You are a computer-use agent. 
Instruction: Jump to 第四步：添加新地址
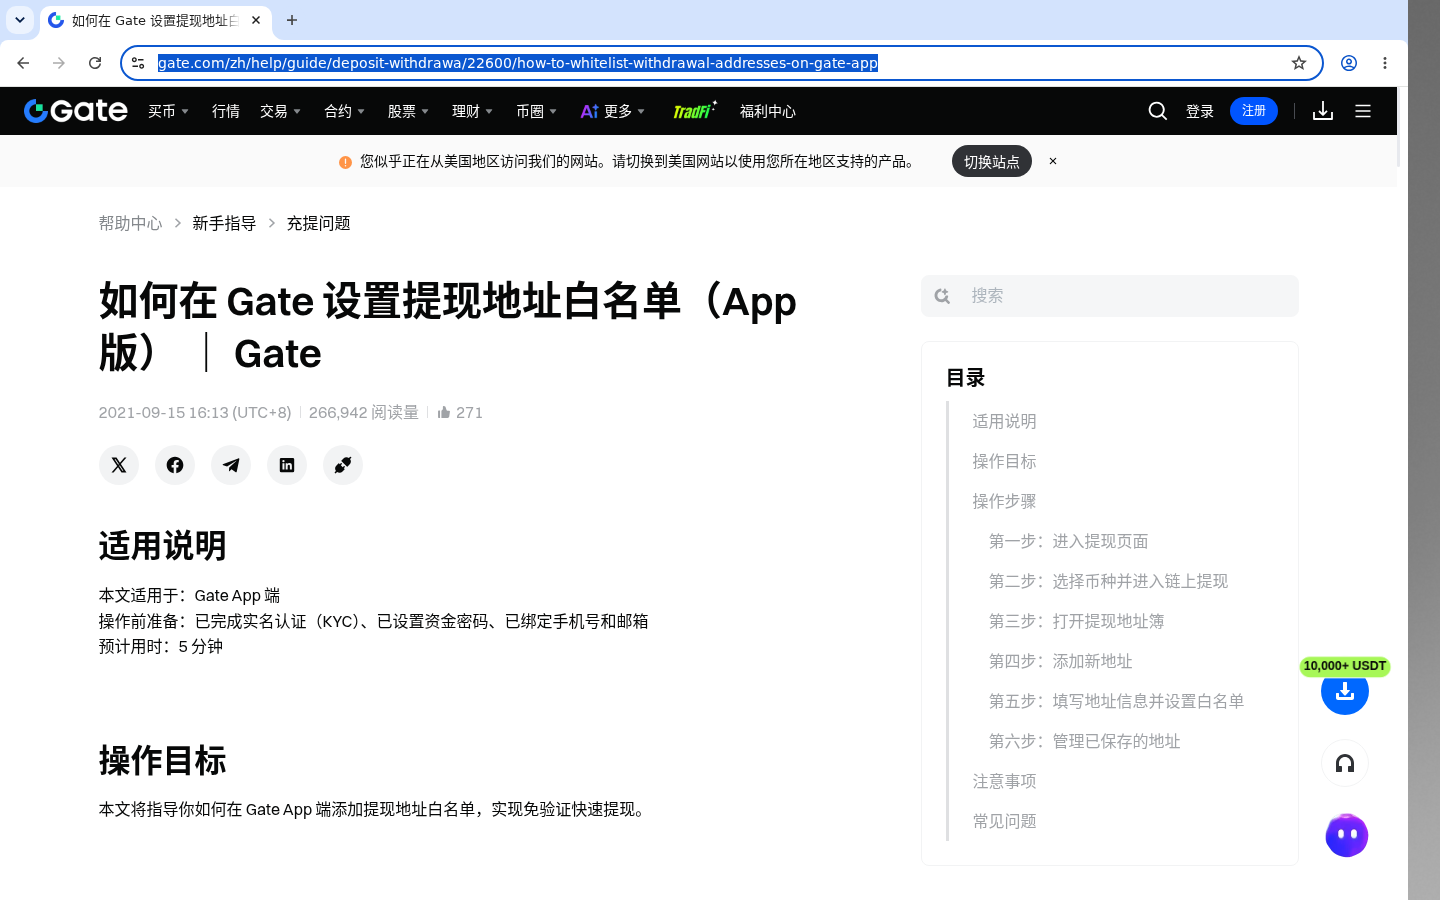[1060, 661]
